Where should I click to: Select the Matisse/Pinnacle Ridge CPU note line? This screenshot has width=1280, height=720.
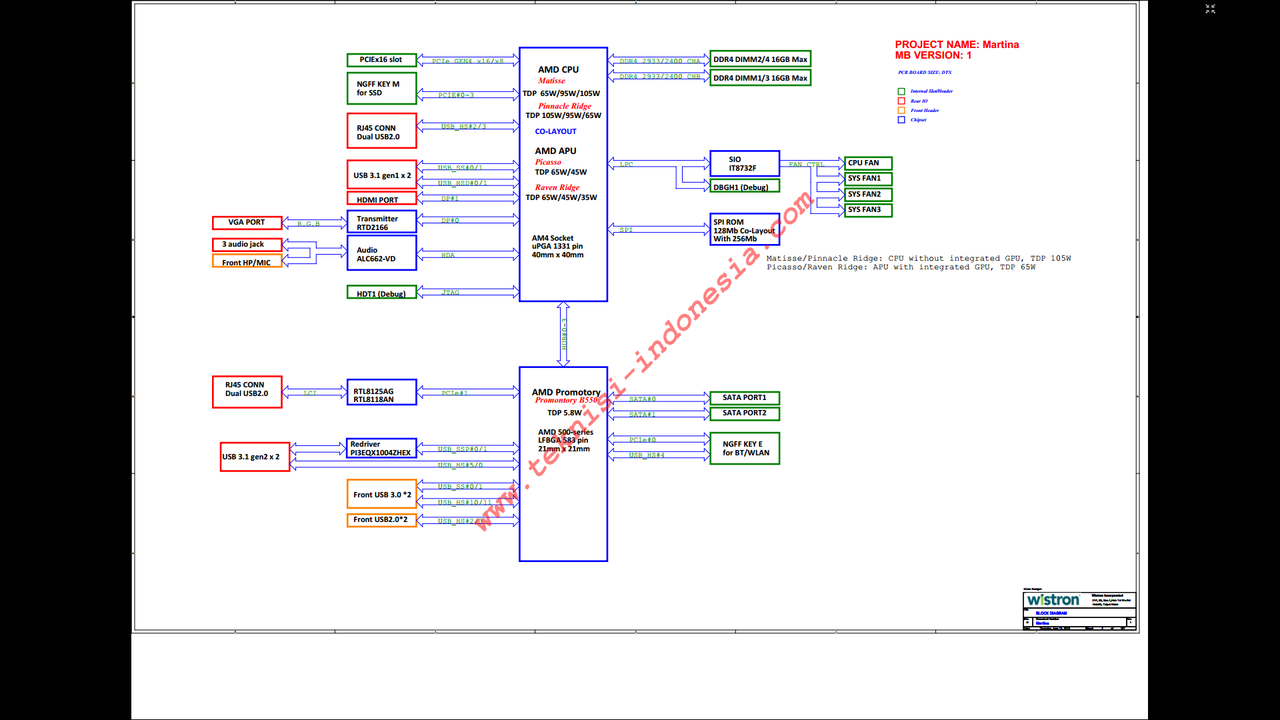point(919,258)
